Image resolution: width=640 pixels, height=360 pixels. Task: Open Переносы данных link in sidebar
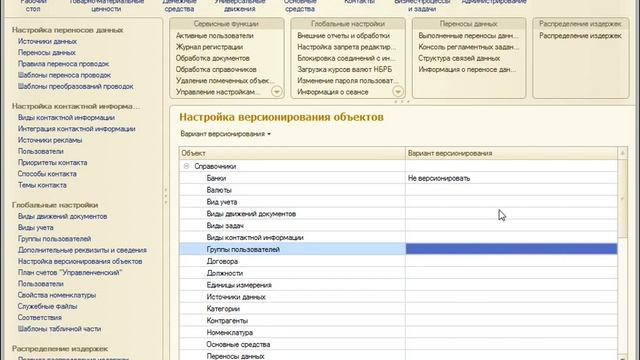(x=47, y=53)
